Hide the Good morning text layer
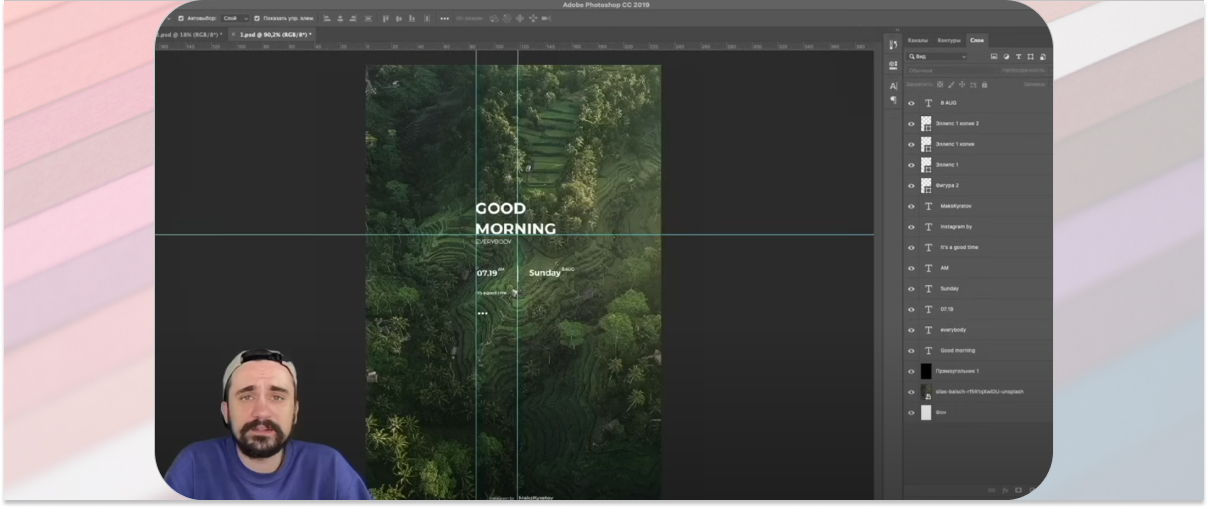 pos(911,351)
